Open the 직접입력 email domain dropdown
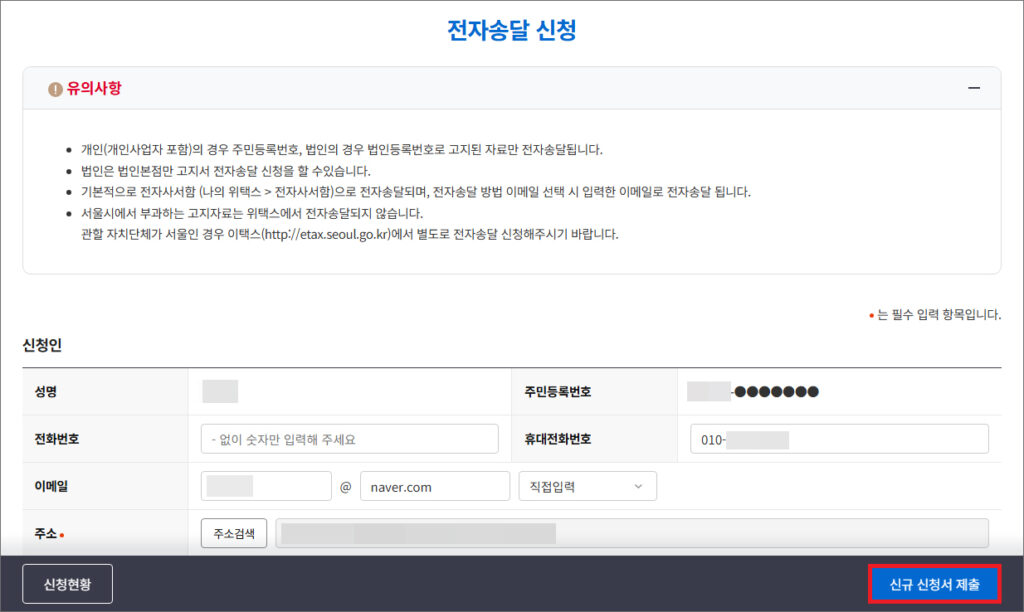The height and width of the screenshot is (612, 1024). (x=586, y=487)
